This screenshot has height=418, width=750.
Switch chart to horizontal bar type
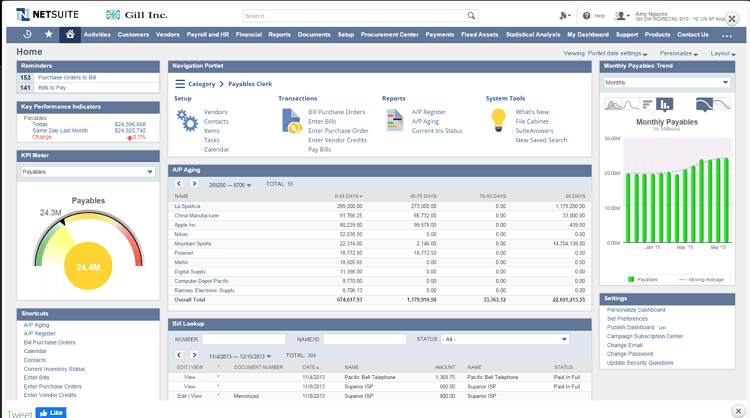647,104
